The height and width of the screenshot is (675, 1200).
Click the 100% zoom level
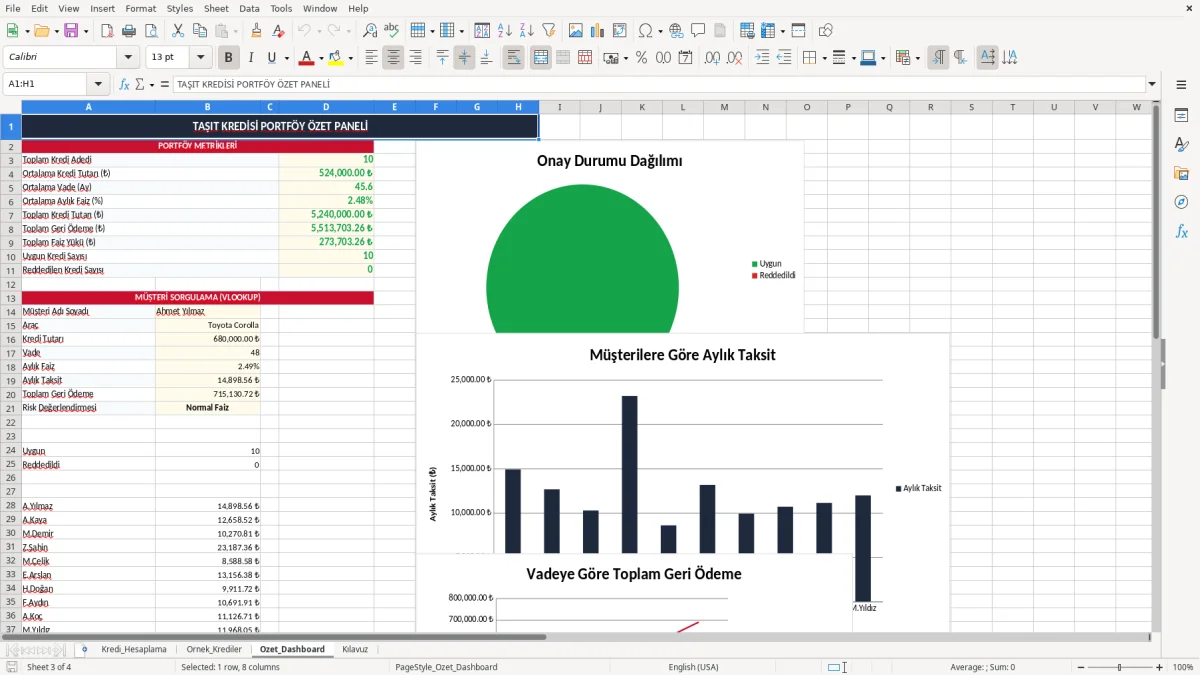pos(1183,667)
